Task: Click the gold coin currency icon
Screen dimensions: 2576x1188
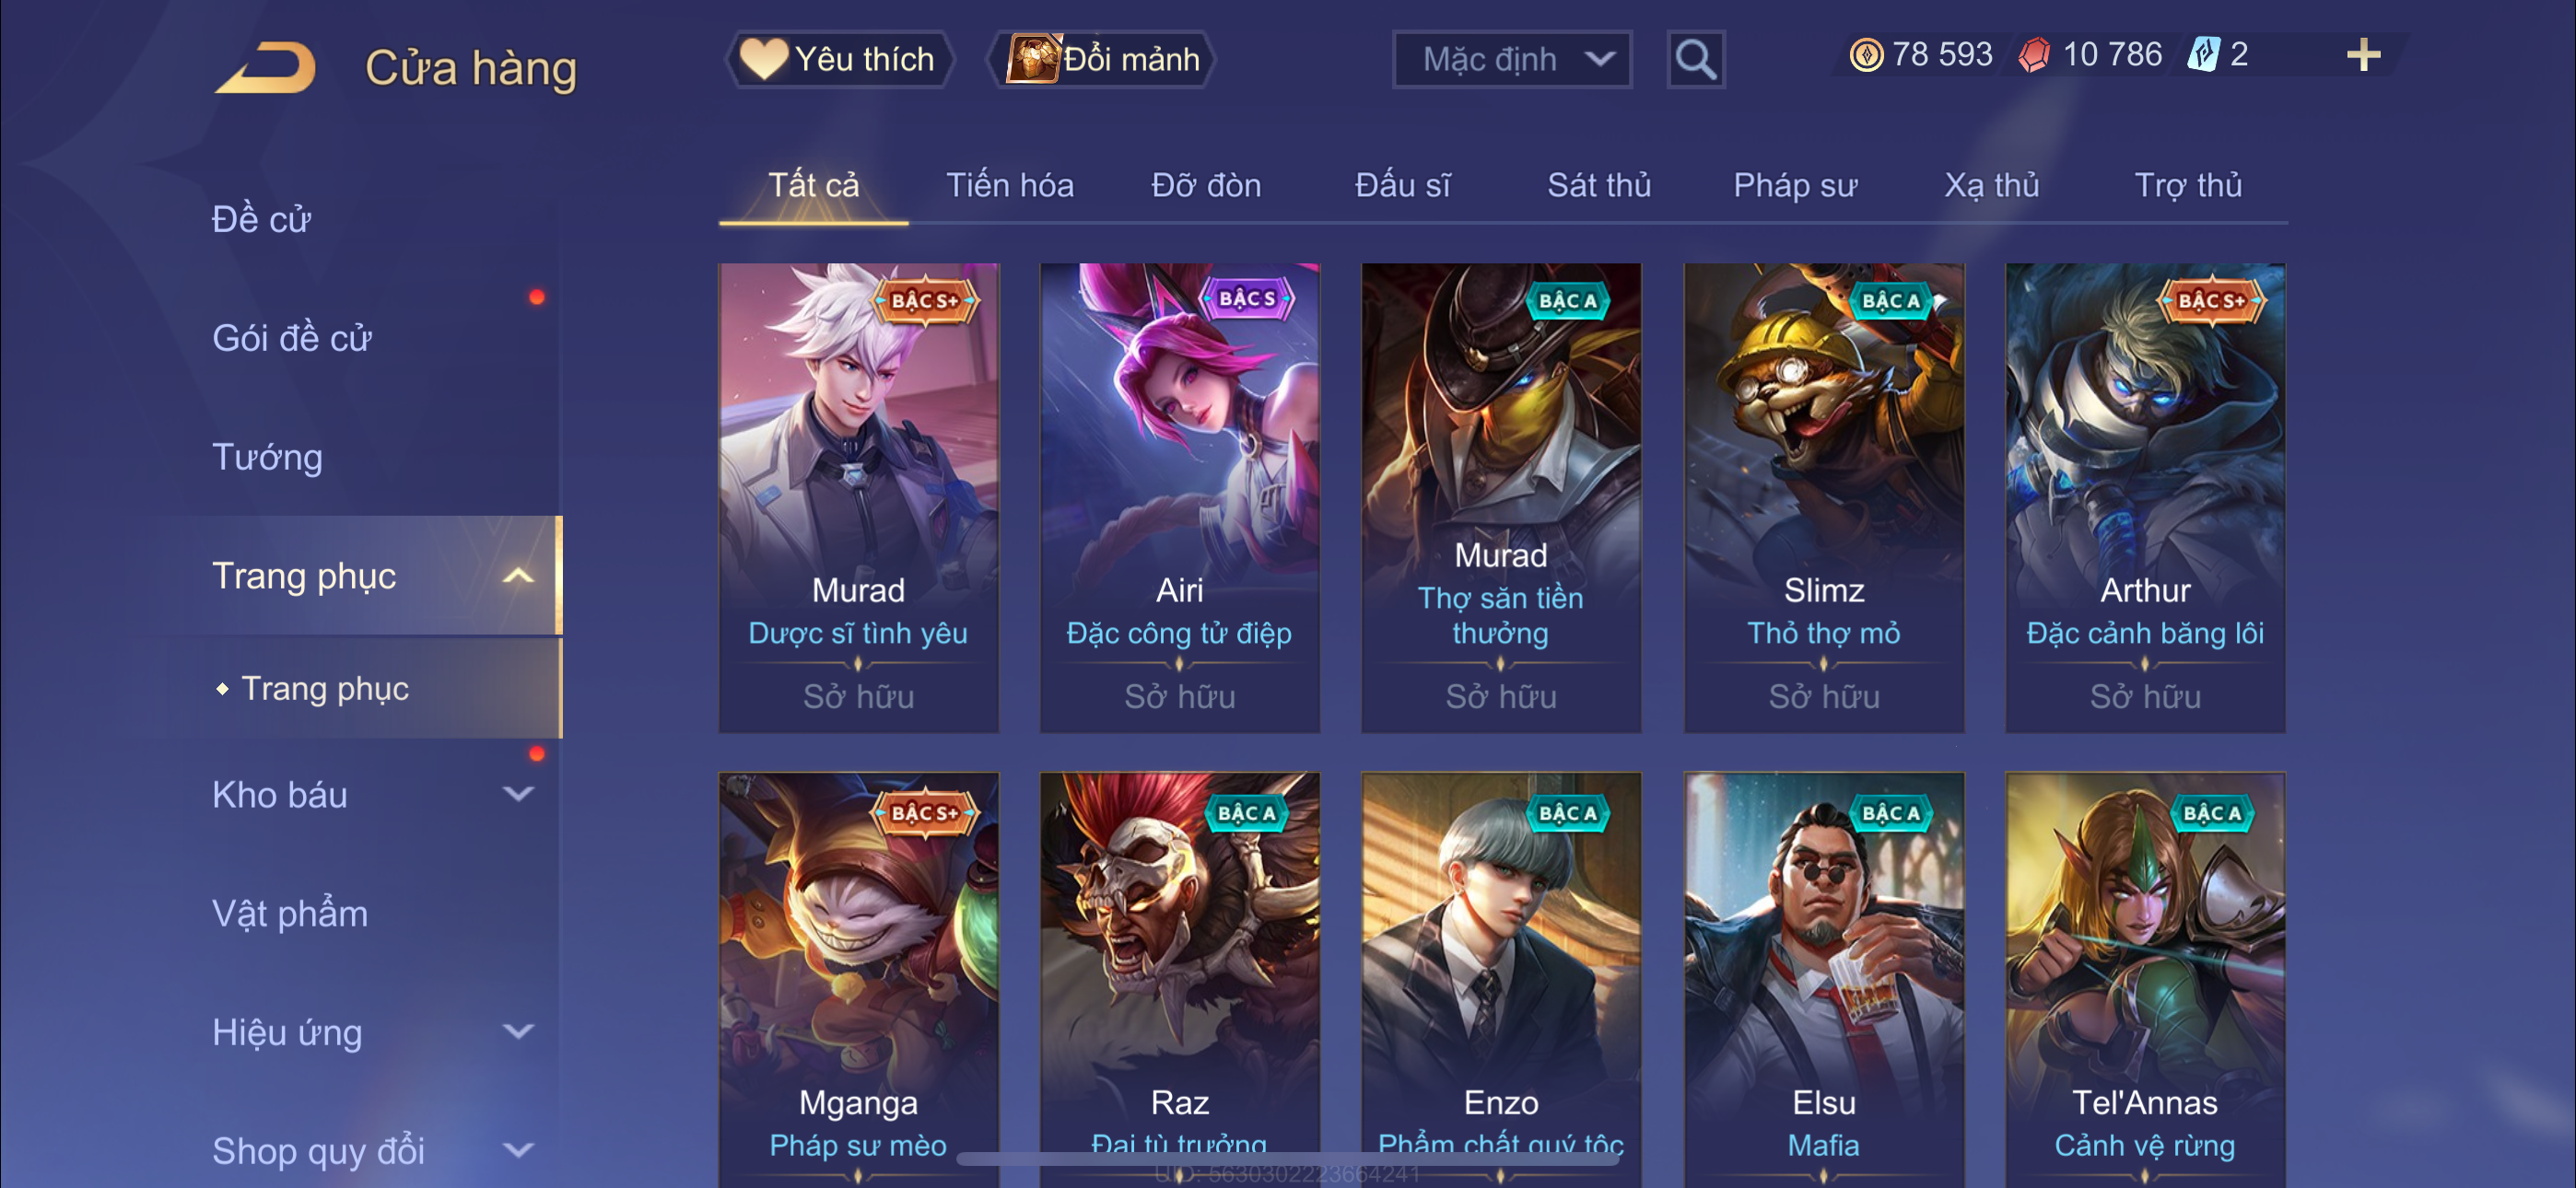Action: point(1865,54)
